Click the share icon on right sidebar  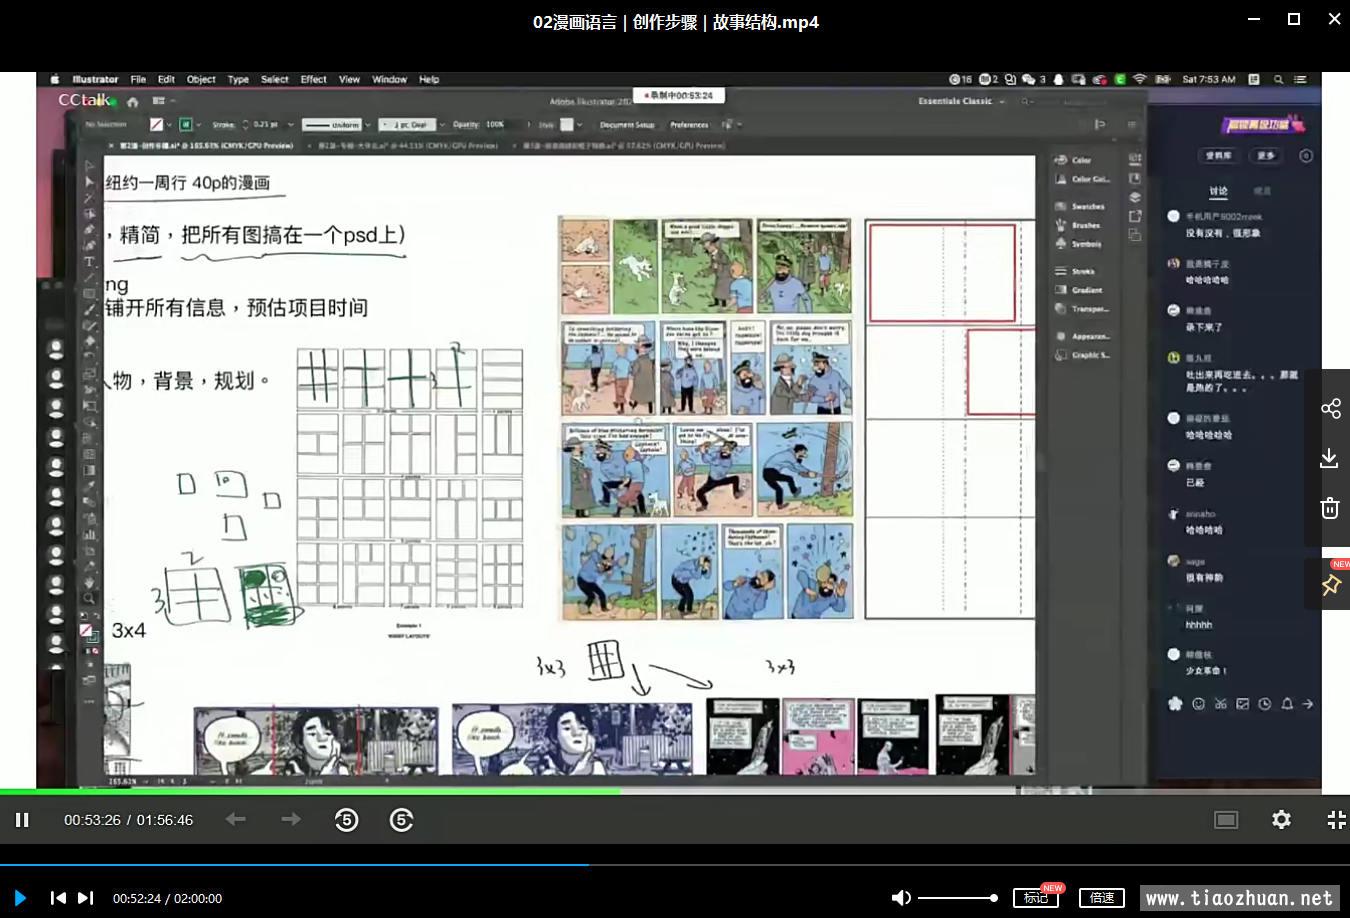coord(1330,409)
